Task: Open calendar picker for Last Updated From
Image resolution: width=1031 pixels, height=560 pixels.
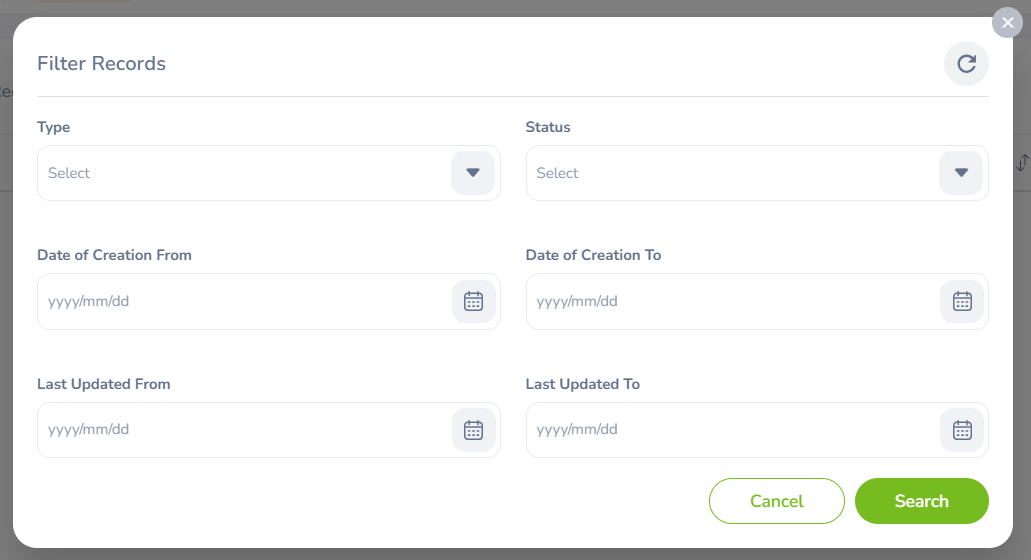Action: click(x=474, y=430)
